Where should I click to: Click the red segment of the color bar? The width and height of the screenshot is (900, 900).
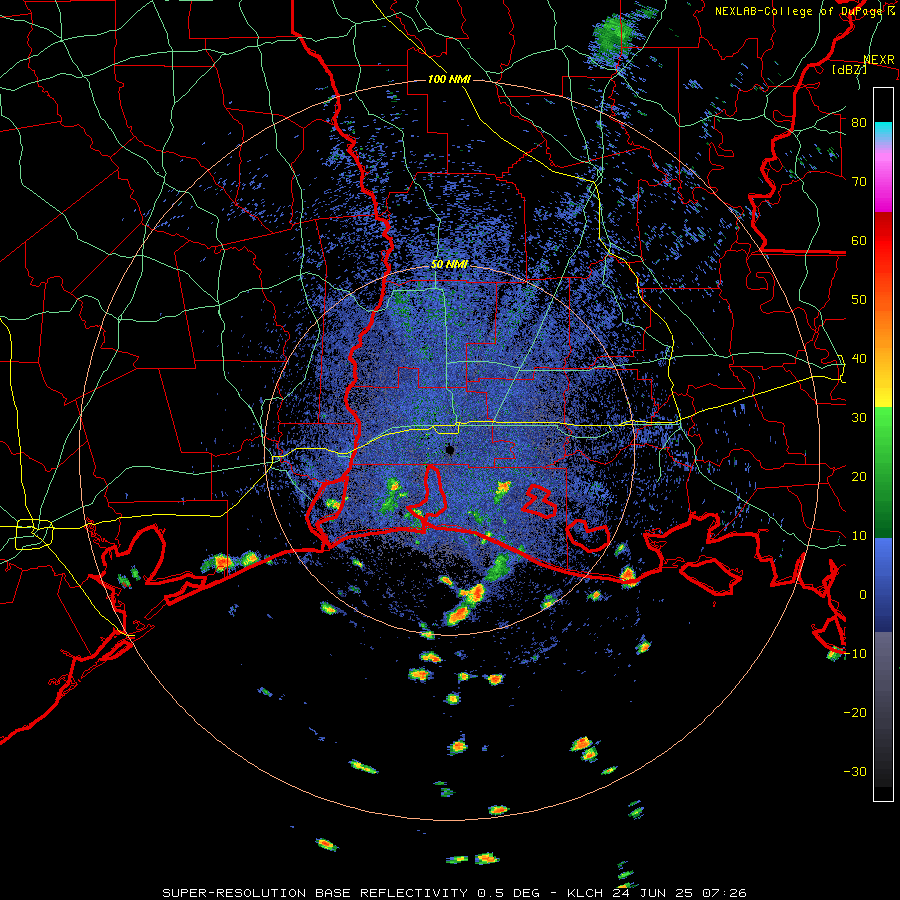(x=883, y=241)
